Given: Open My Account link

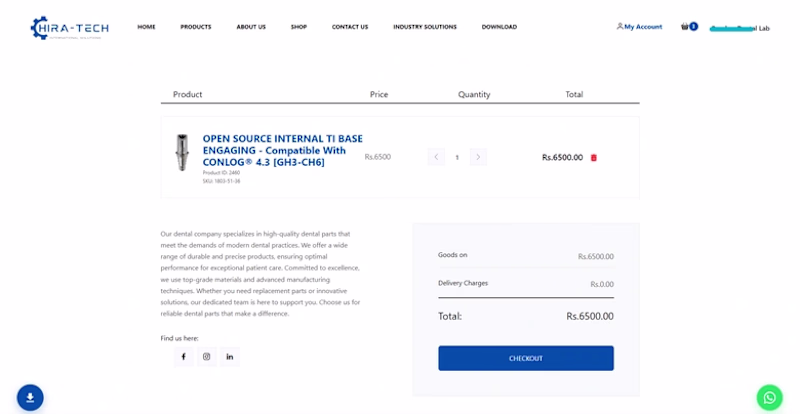Looking at the screenshot, I should [640, 27].
